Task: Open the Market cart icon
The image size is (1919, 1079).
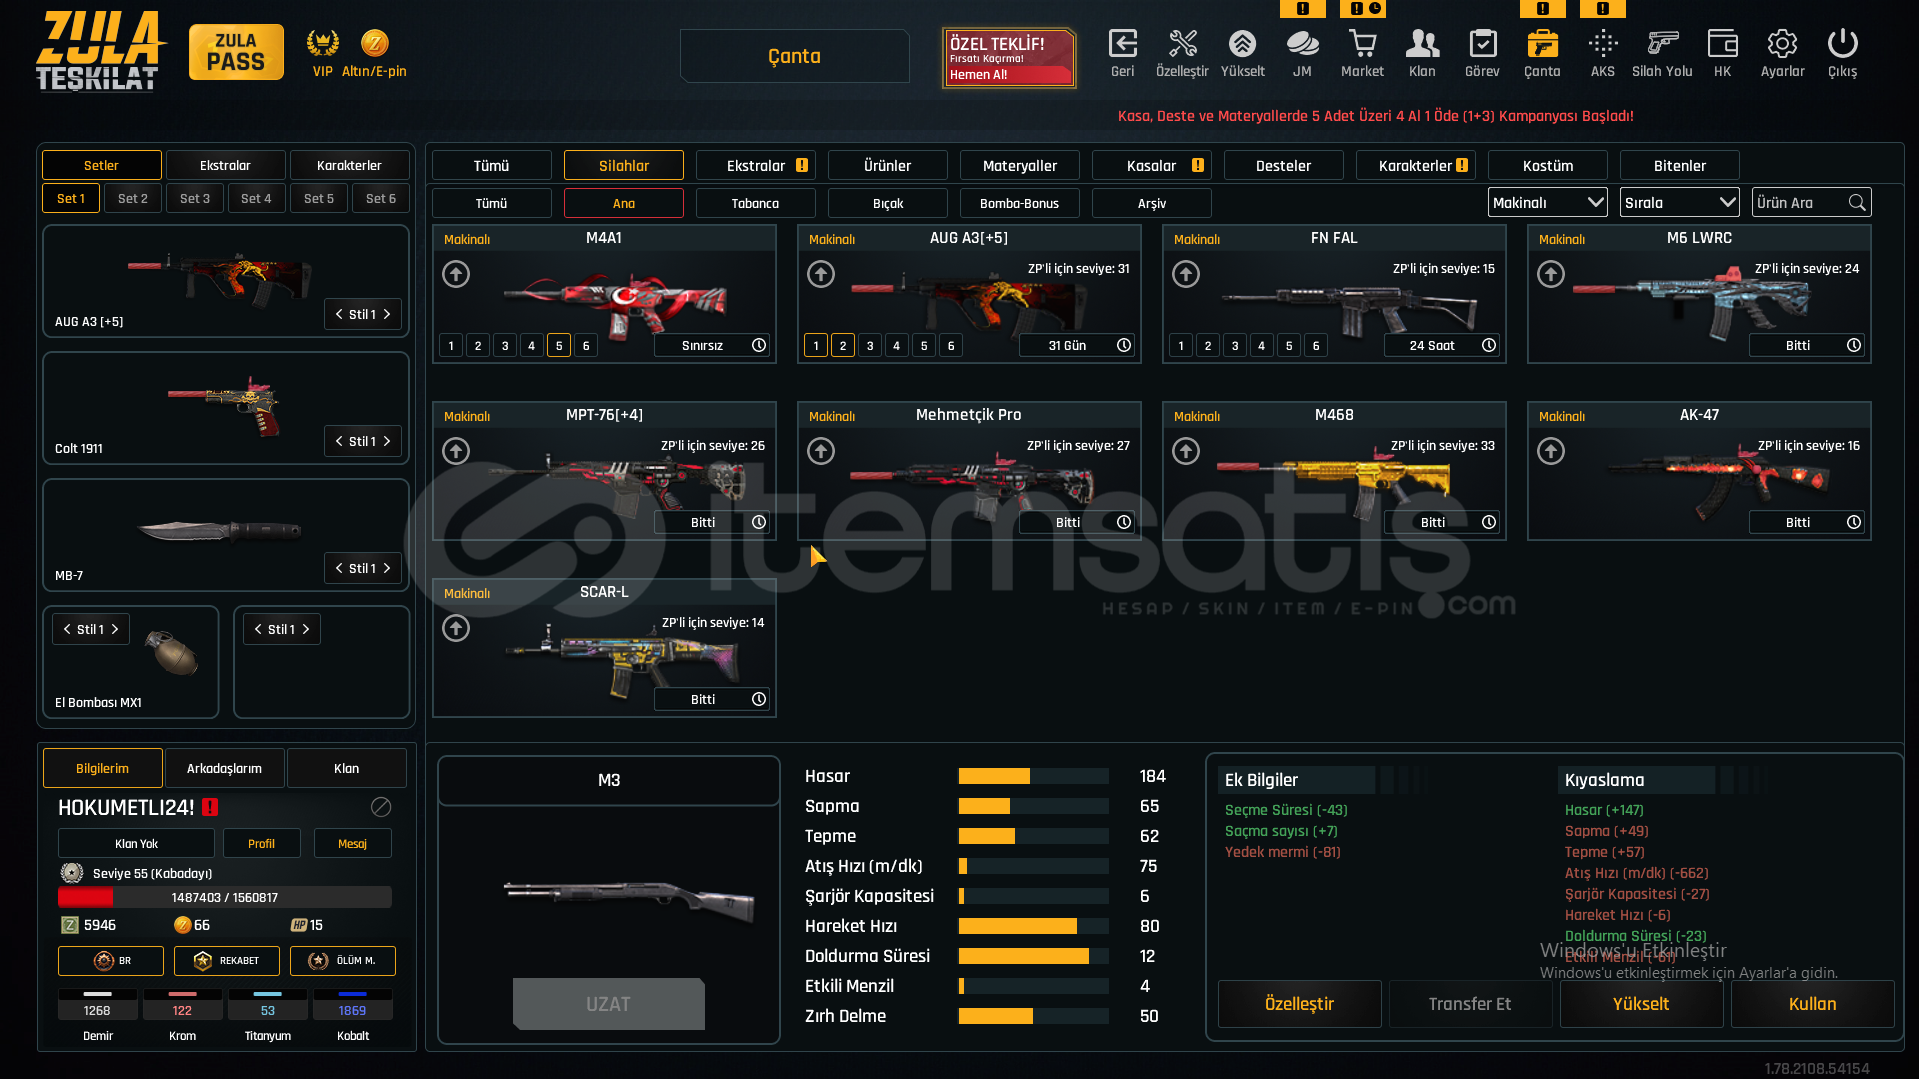Action: pyautogui.click(x=1362, y=44)
